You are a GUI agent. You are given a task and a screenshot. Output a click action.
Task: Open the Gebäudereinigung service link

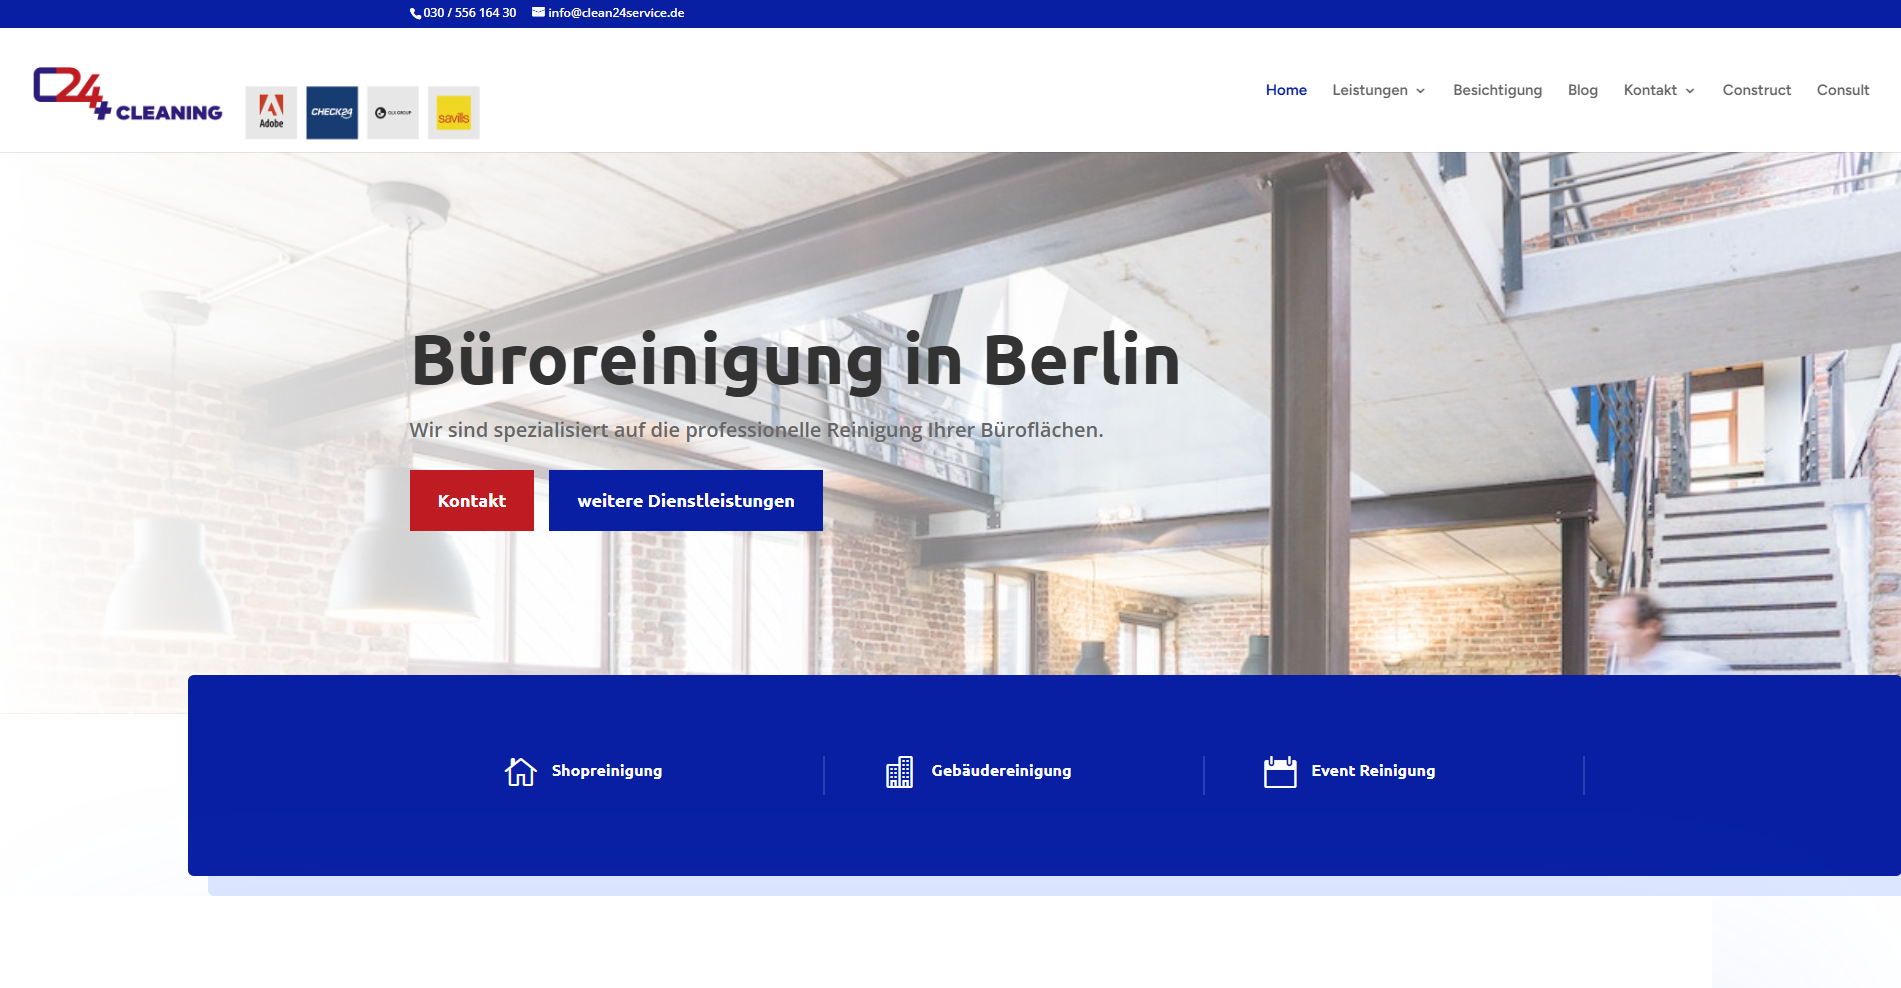point(1001,771)
